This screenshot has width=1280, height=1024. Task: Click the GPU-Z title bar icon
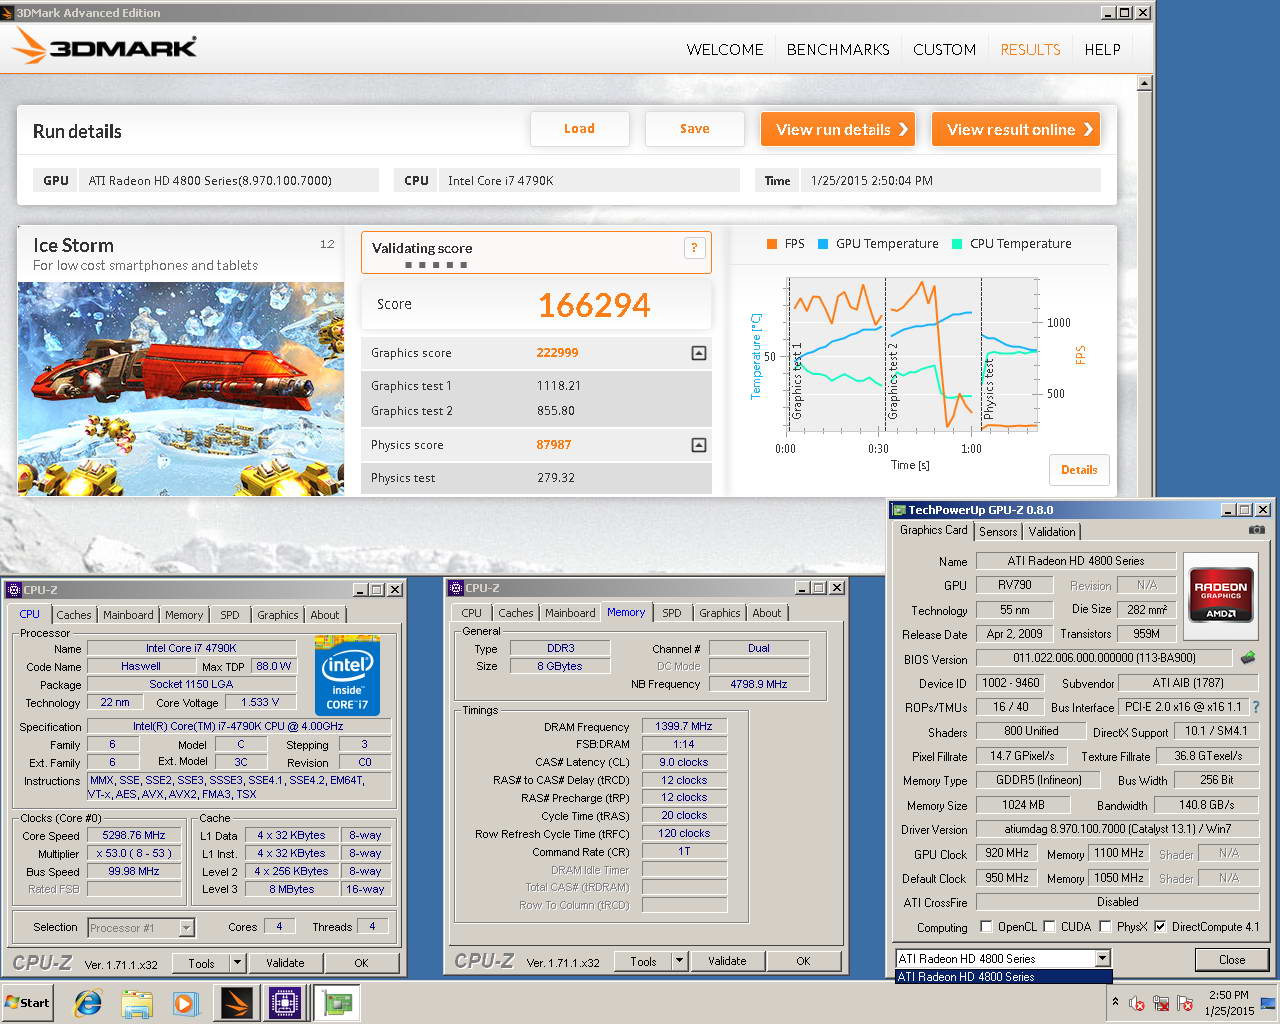(x=898, y=510)
